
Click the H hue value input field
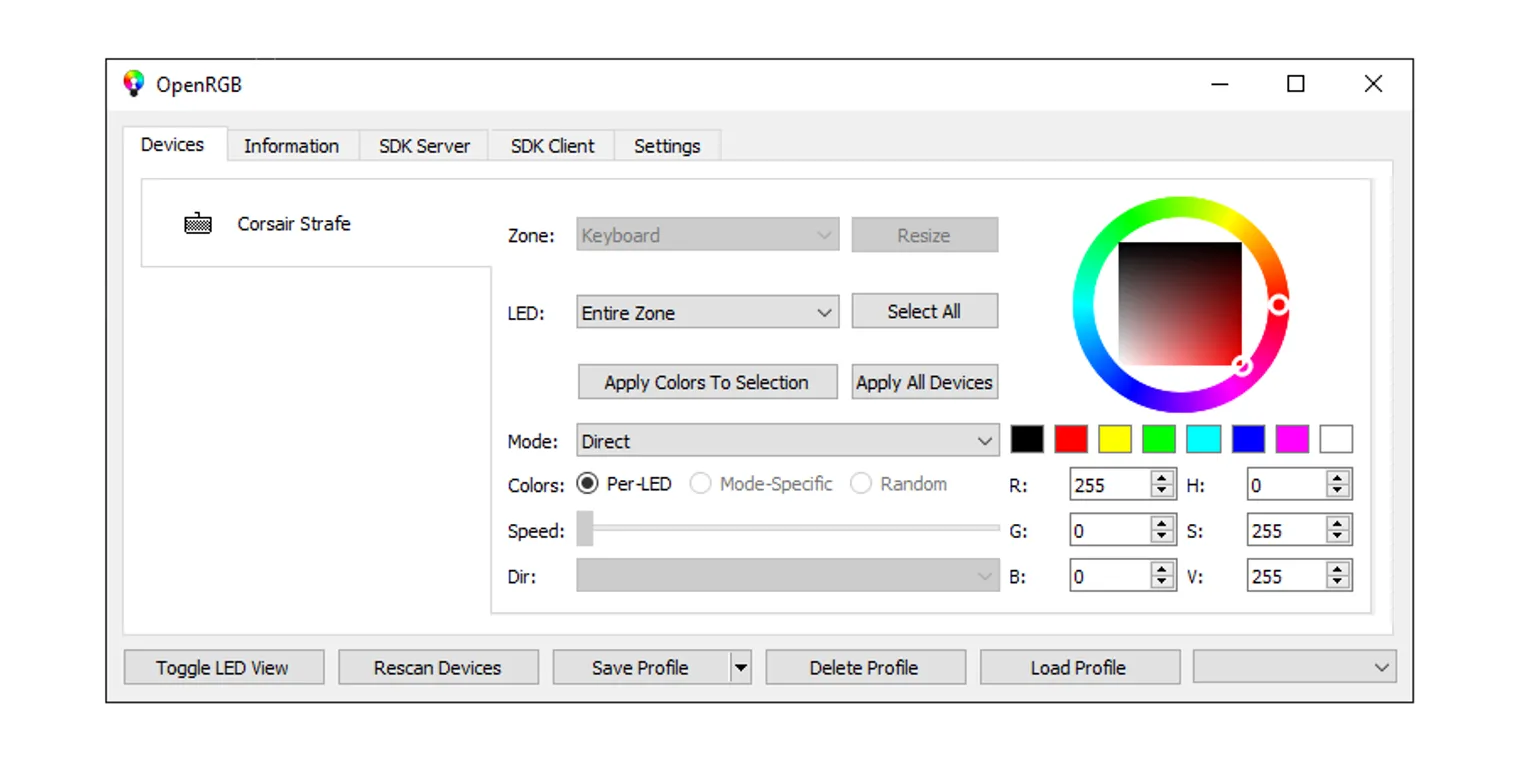click(x=1286, y=485)
